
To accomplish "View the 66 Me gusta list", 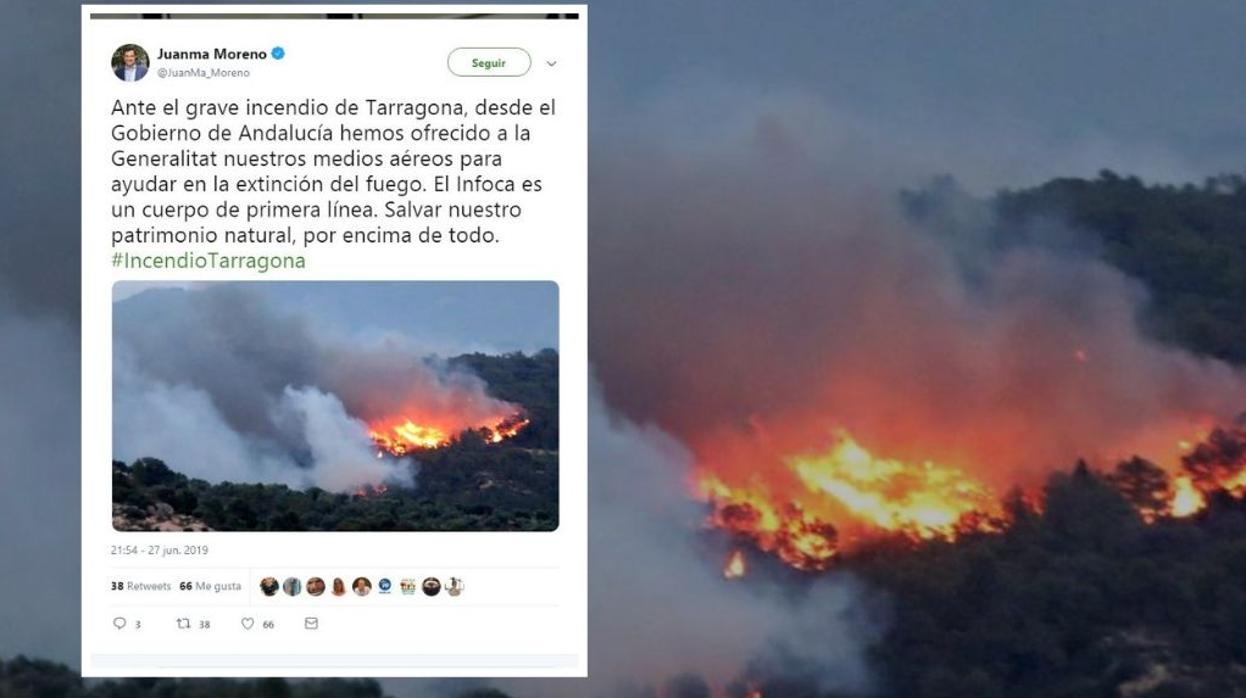I will coord(210,586).
